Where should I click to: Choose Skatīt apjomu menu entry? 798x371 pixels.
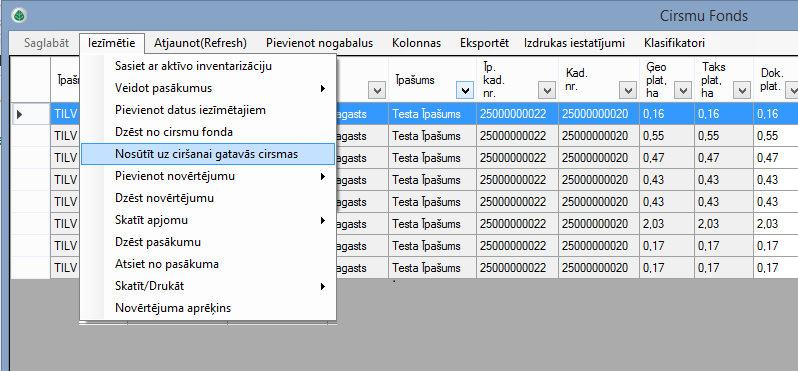[208, 220]
